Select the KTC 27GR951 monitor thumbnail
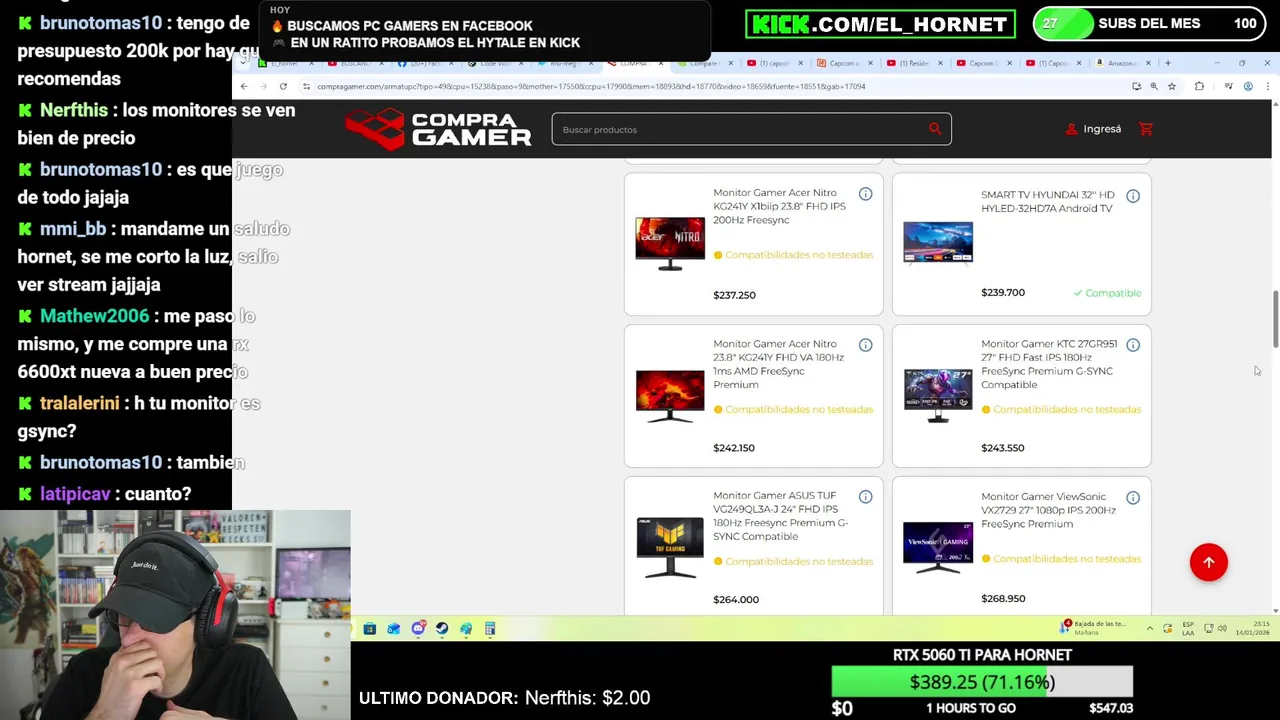Viewport: 1280px width, 720px height. (x=938, y=395)
